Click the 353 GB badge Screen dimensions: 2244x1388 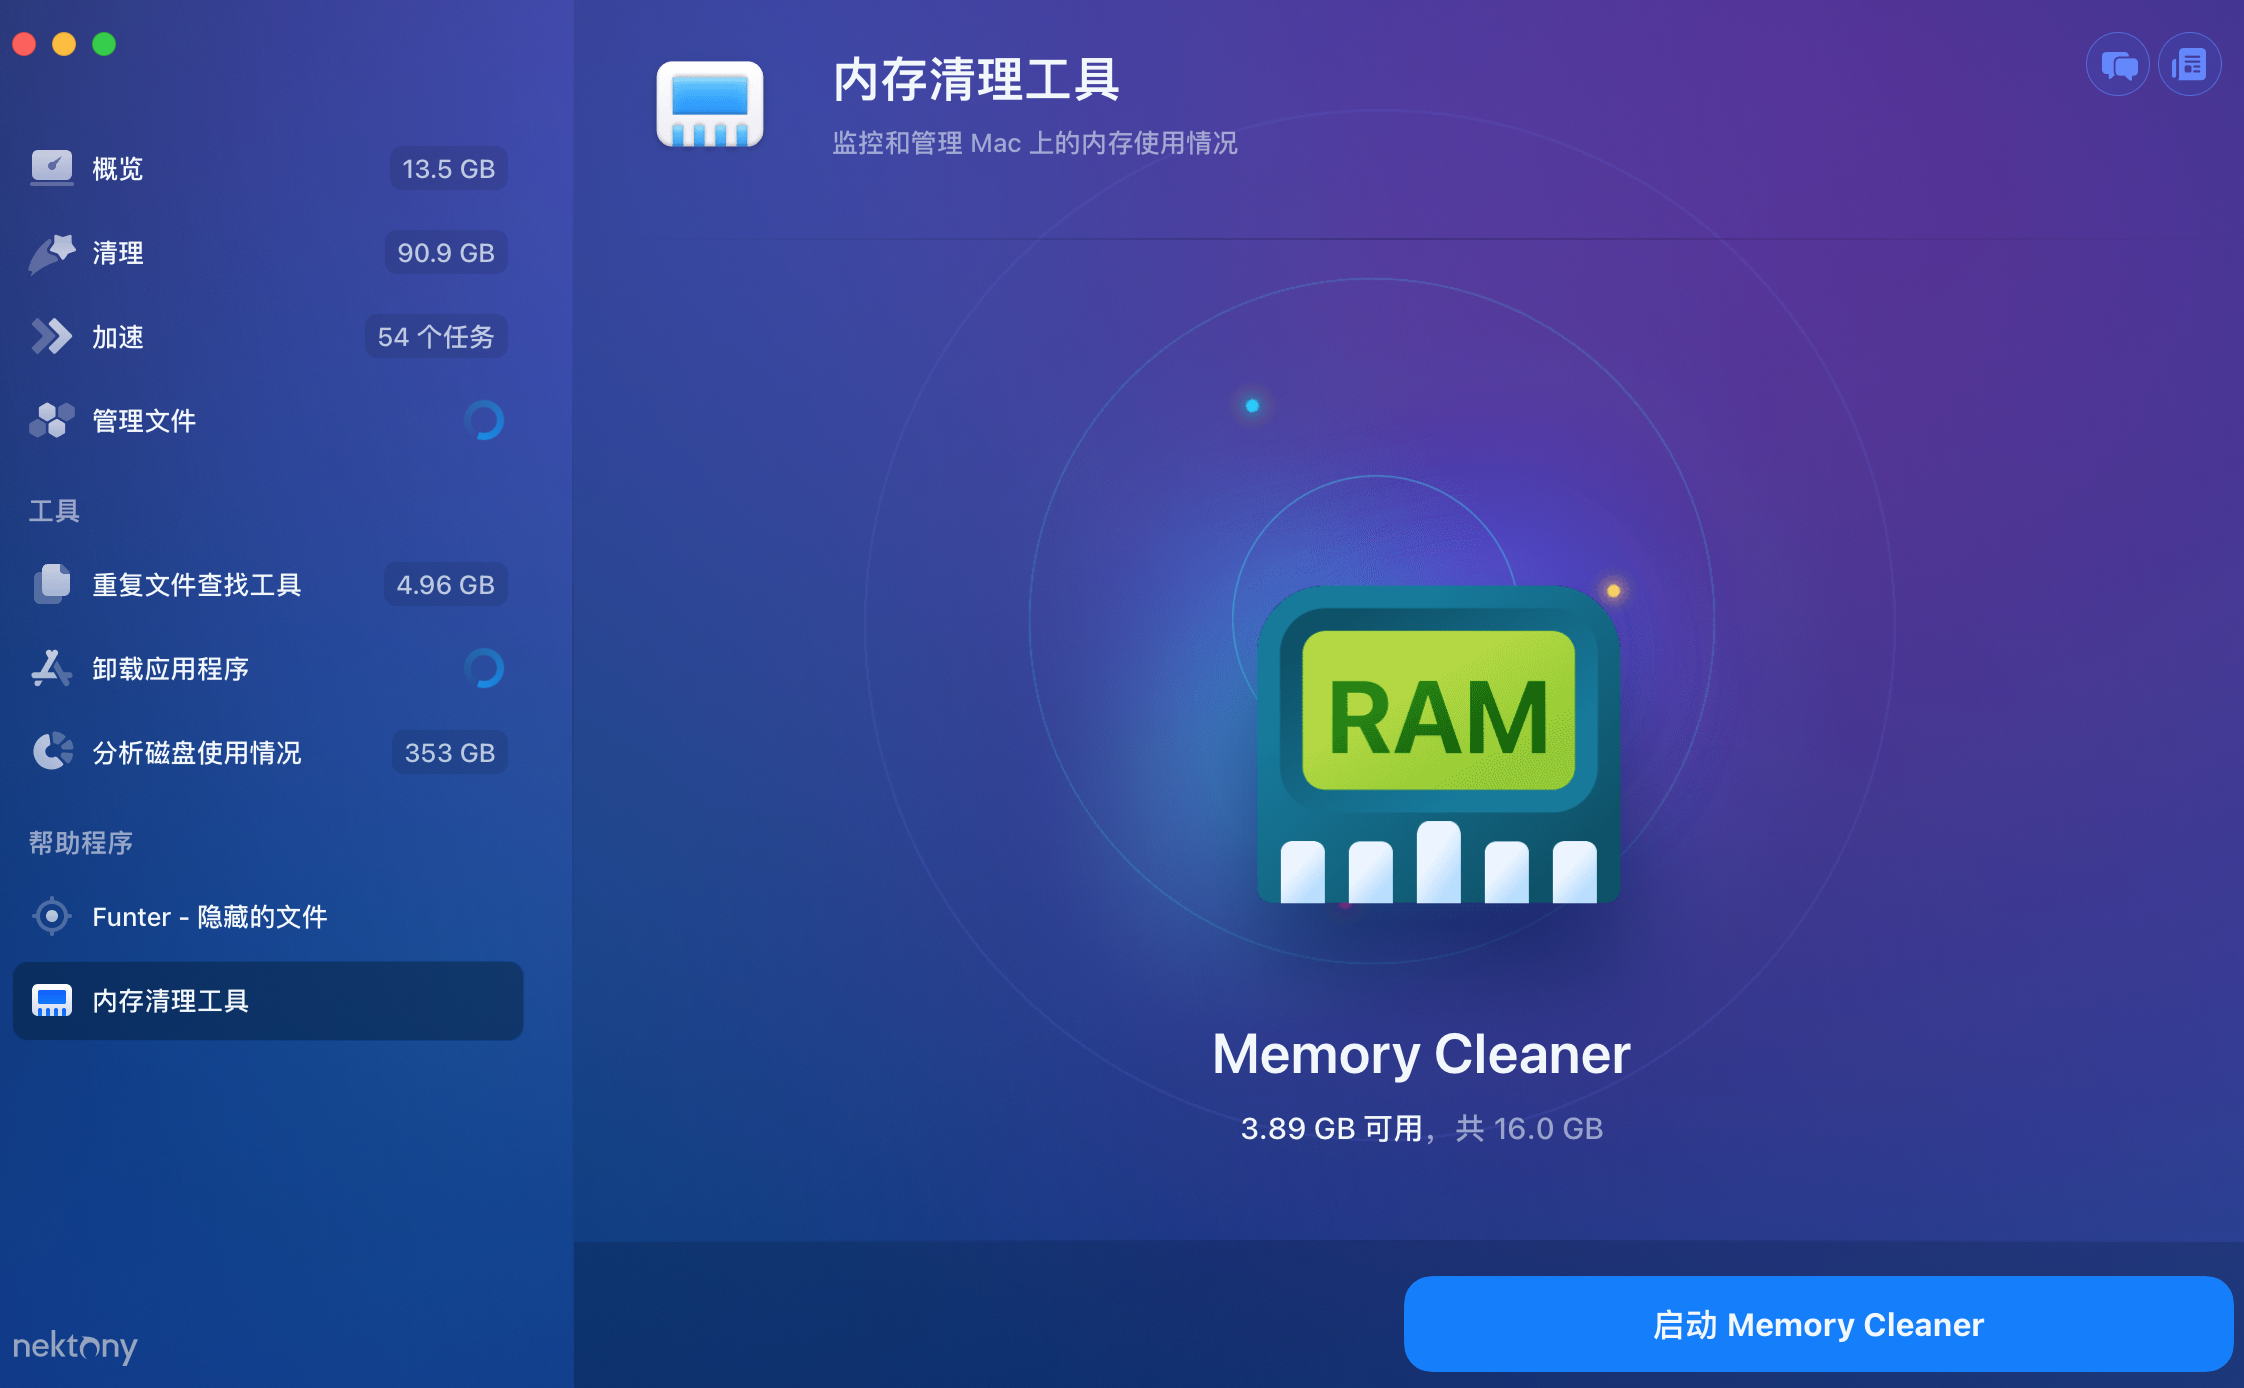pyautogui.click(x=450, y=752)
